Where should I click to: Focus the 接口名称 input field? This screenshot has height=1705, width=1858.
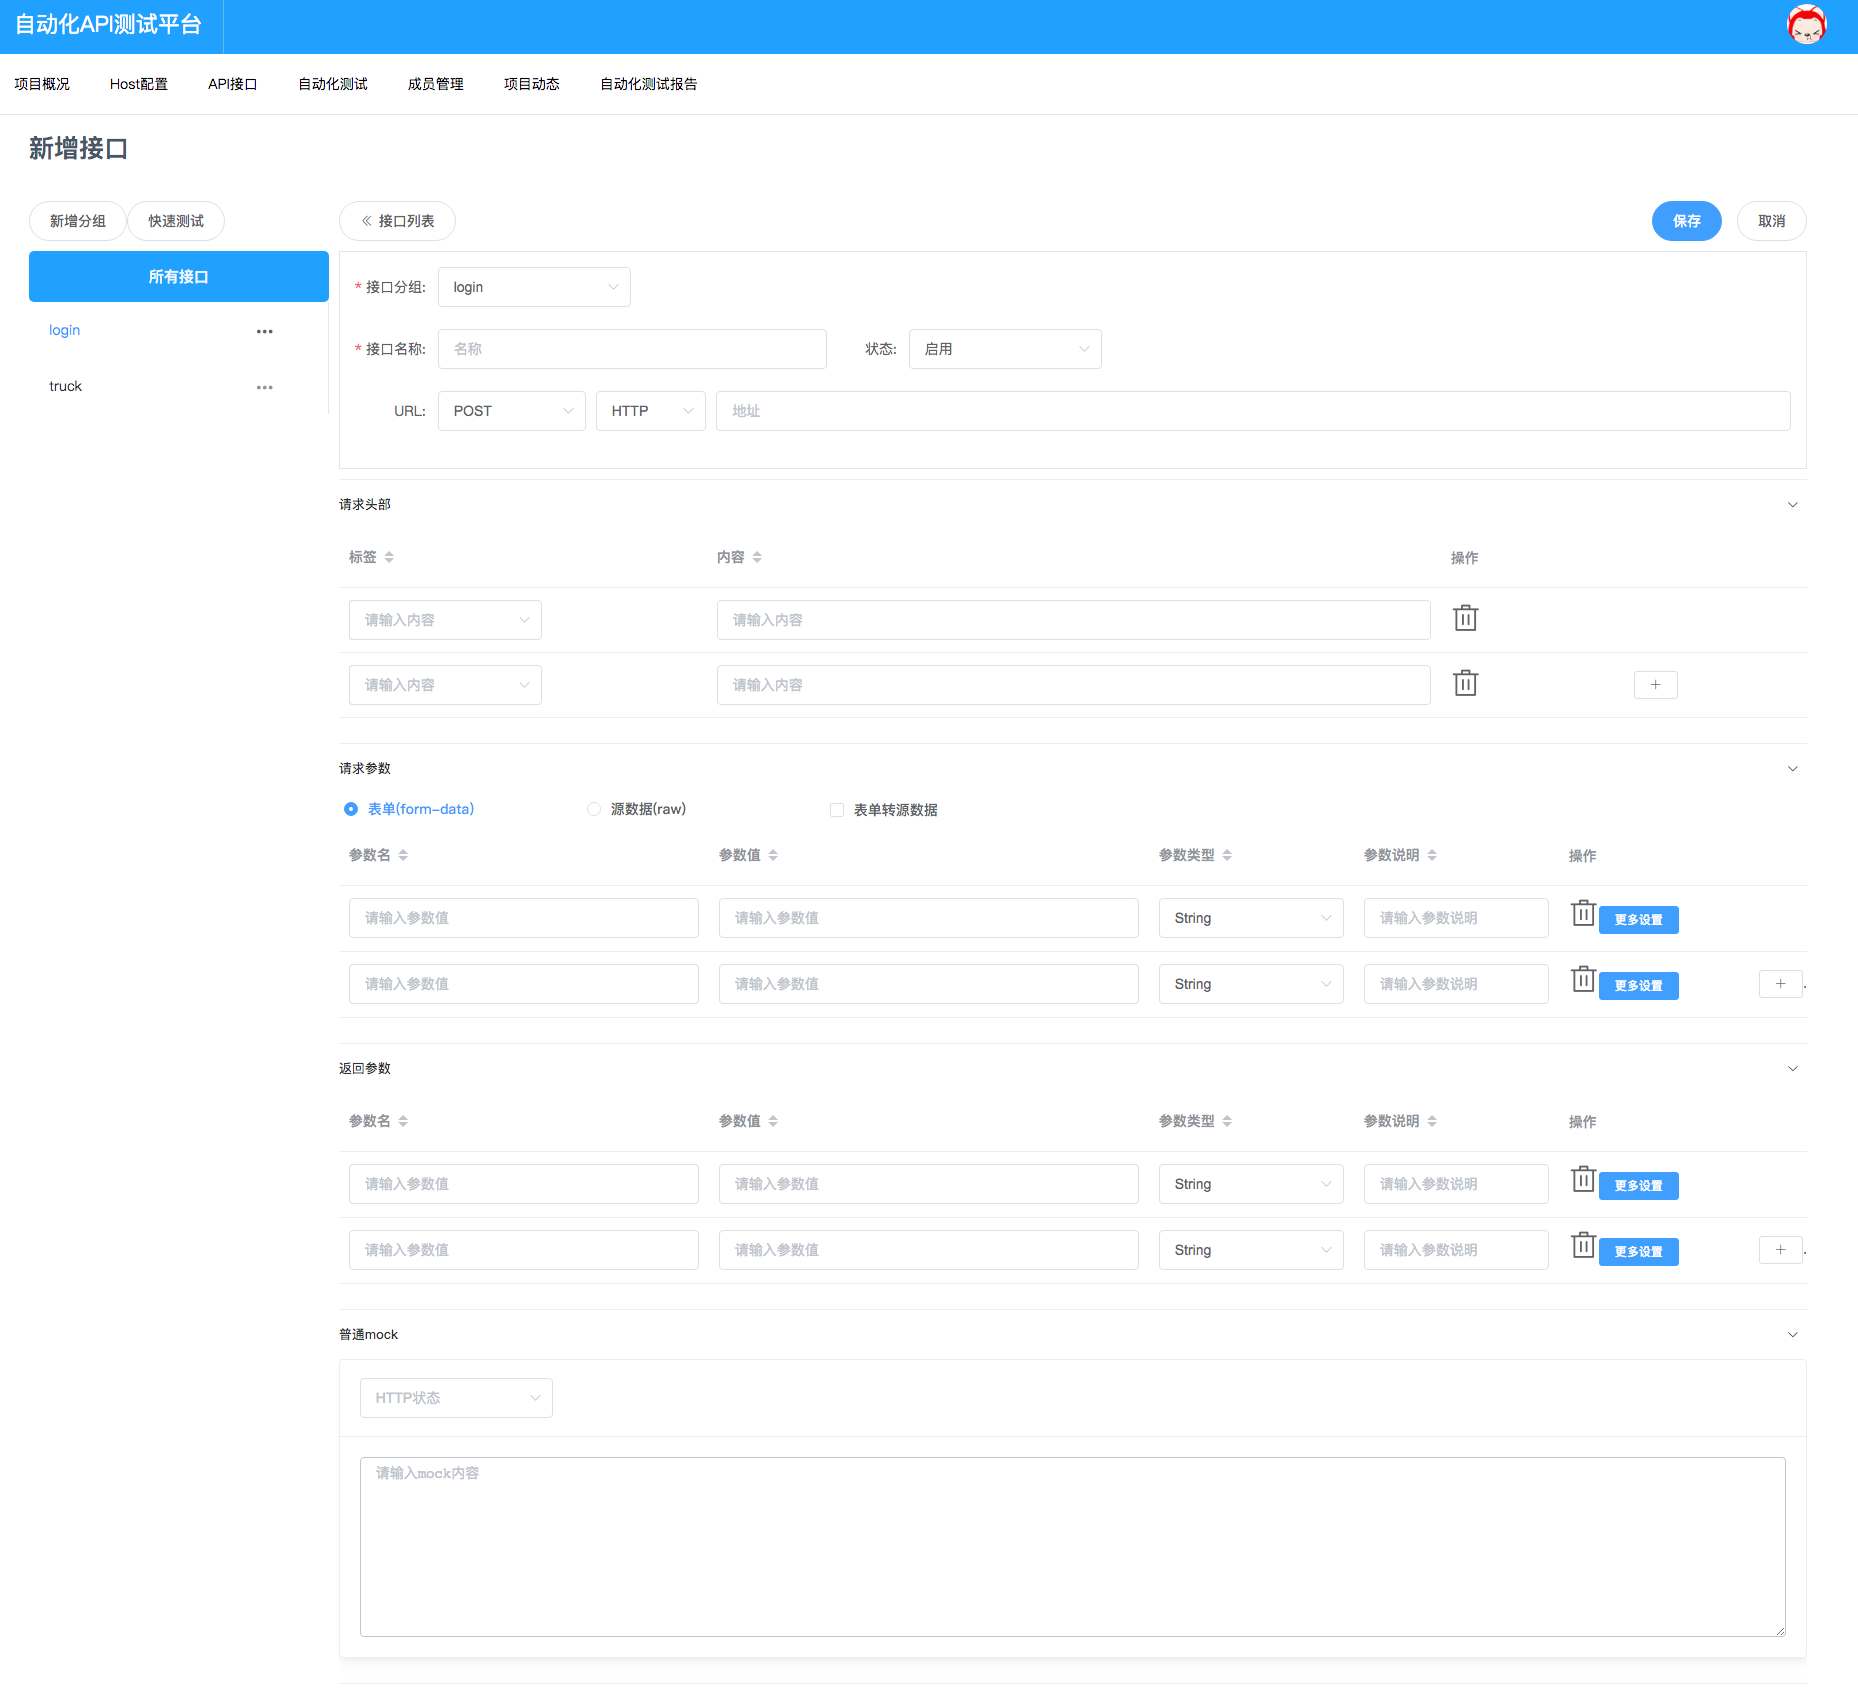[632, 349]
